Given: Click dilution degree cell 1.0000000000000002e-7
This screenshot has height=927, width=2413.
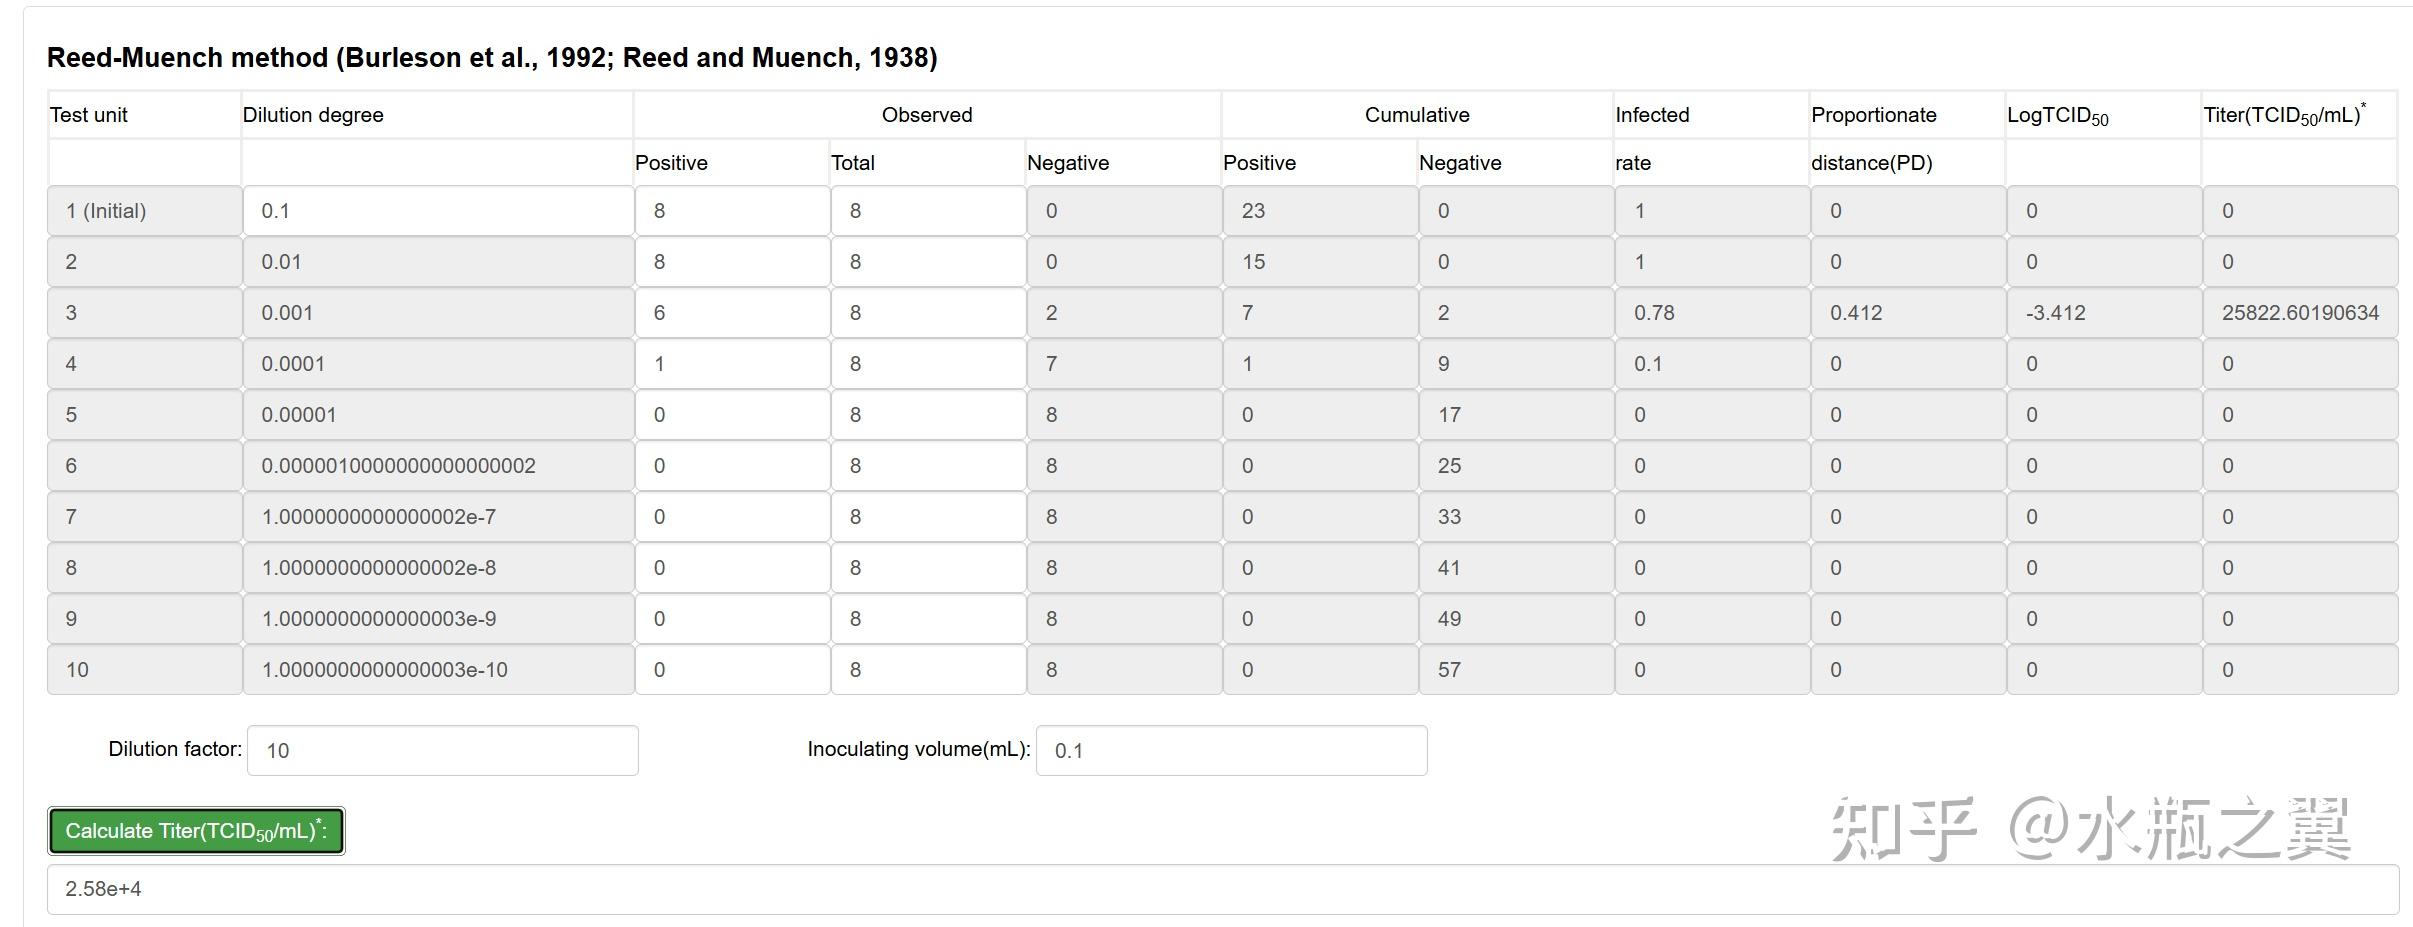Looking at the screenshot, I should [x=438, y=517].
